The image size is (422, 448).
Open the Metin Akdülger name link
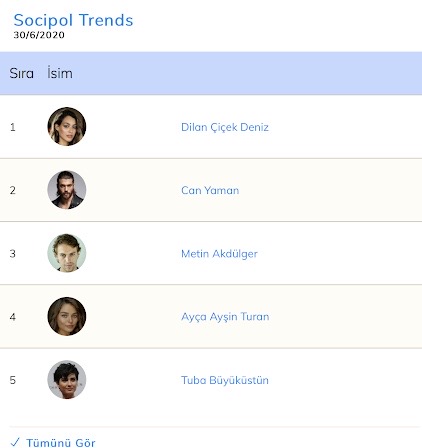[219, 254]
